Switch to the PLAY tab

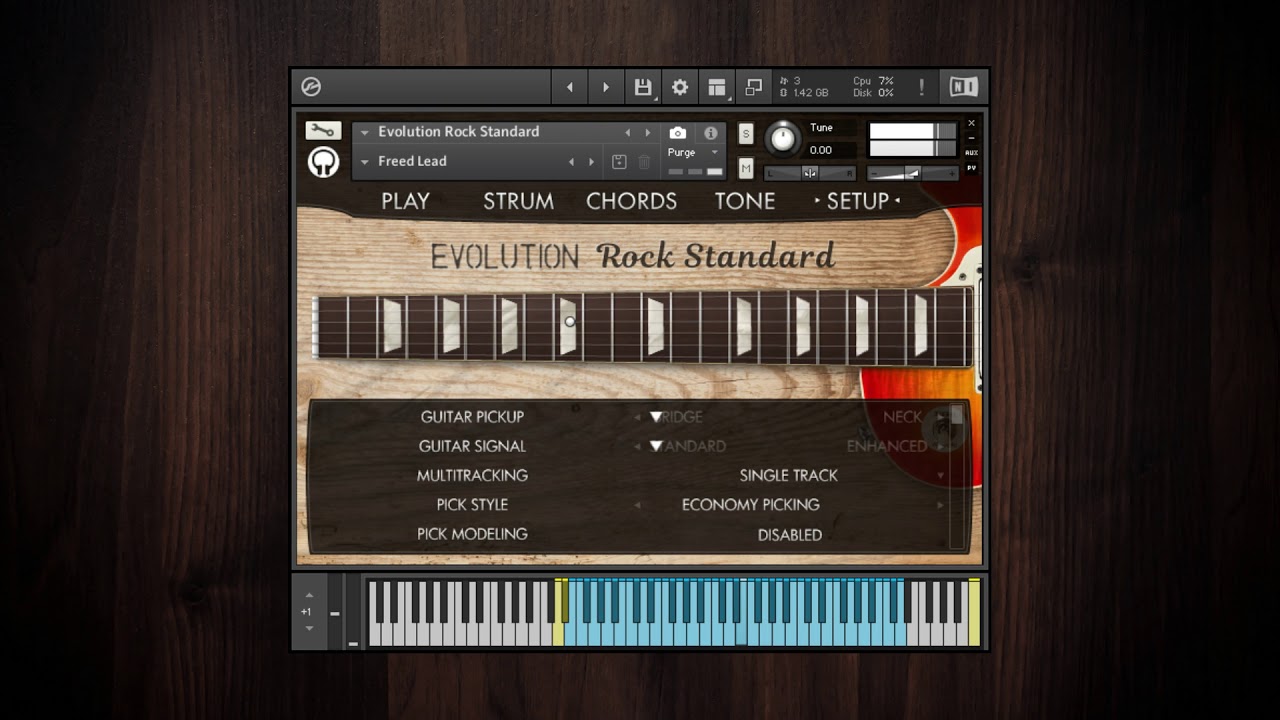click(405, 201)
